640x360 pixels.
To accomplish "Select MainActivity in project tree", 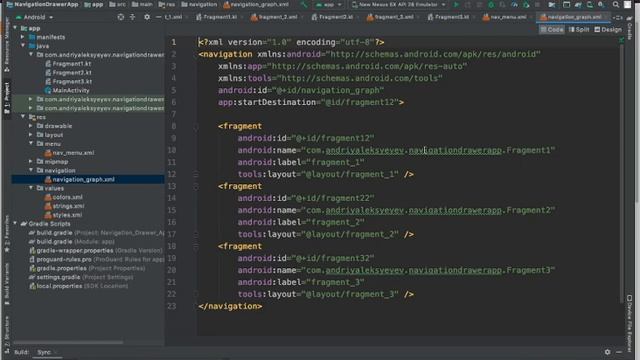I will click(x=71, y=90).
